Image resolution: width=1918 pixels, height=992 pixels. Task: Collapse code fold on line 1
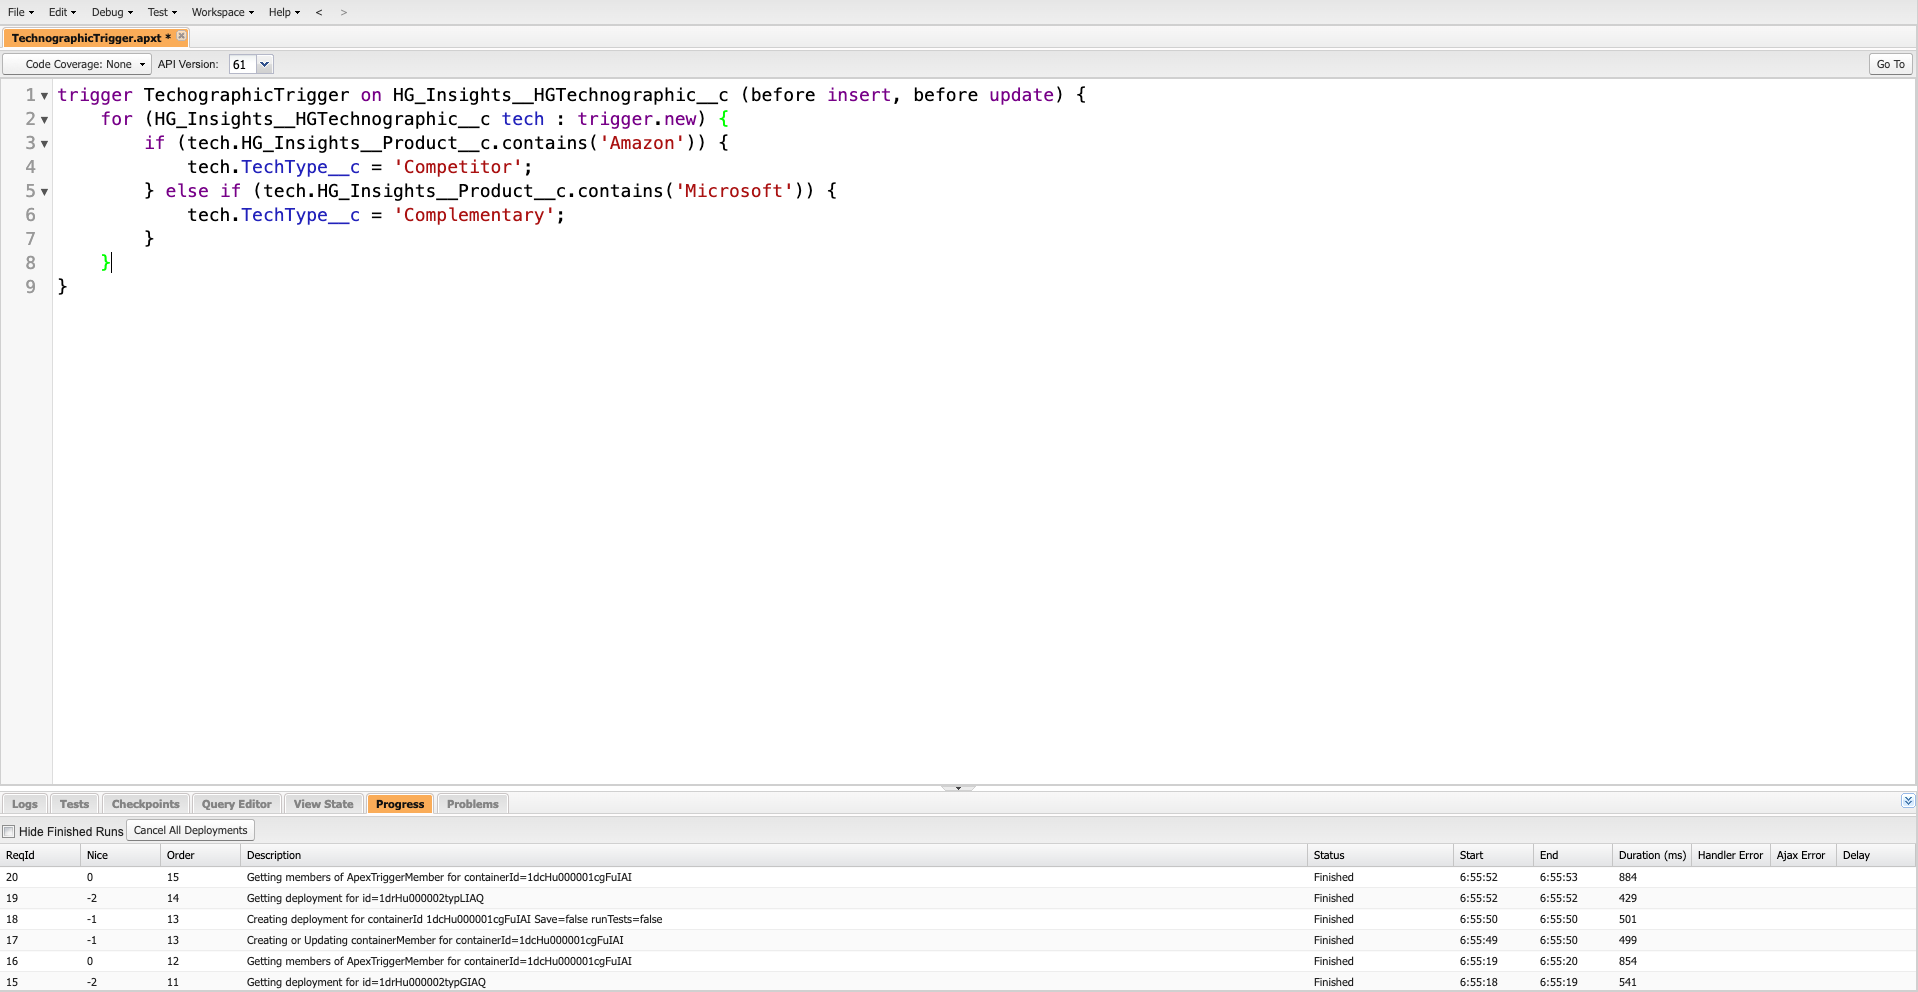[44, 96]
